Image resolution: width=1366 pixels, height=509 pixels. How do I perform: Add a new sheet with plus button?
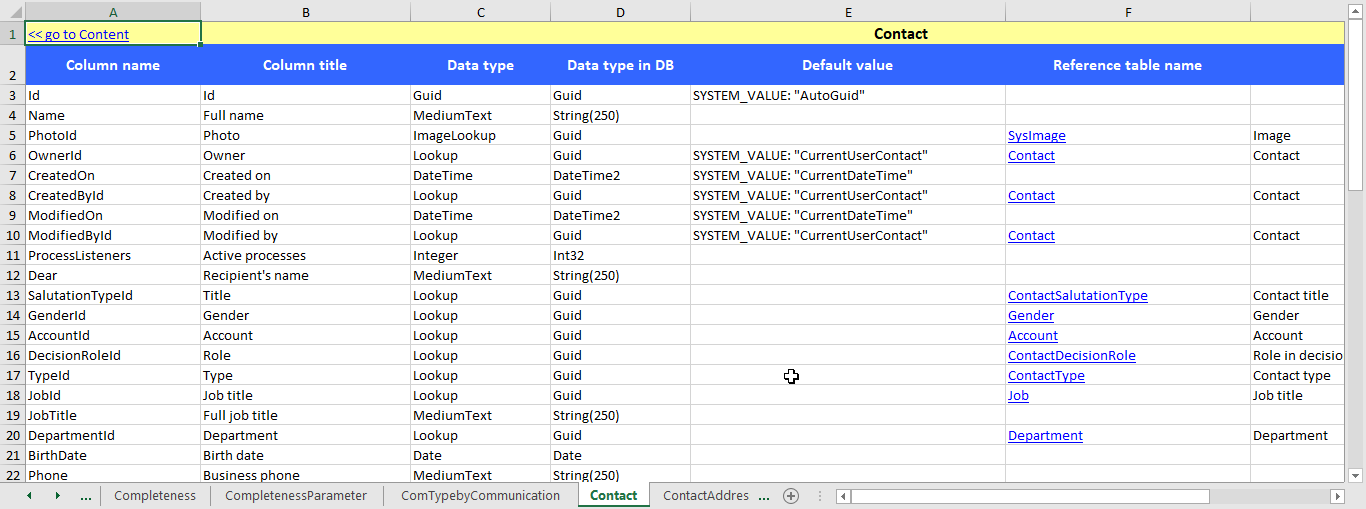coord(791,496)
